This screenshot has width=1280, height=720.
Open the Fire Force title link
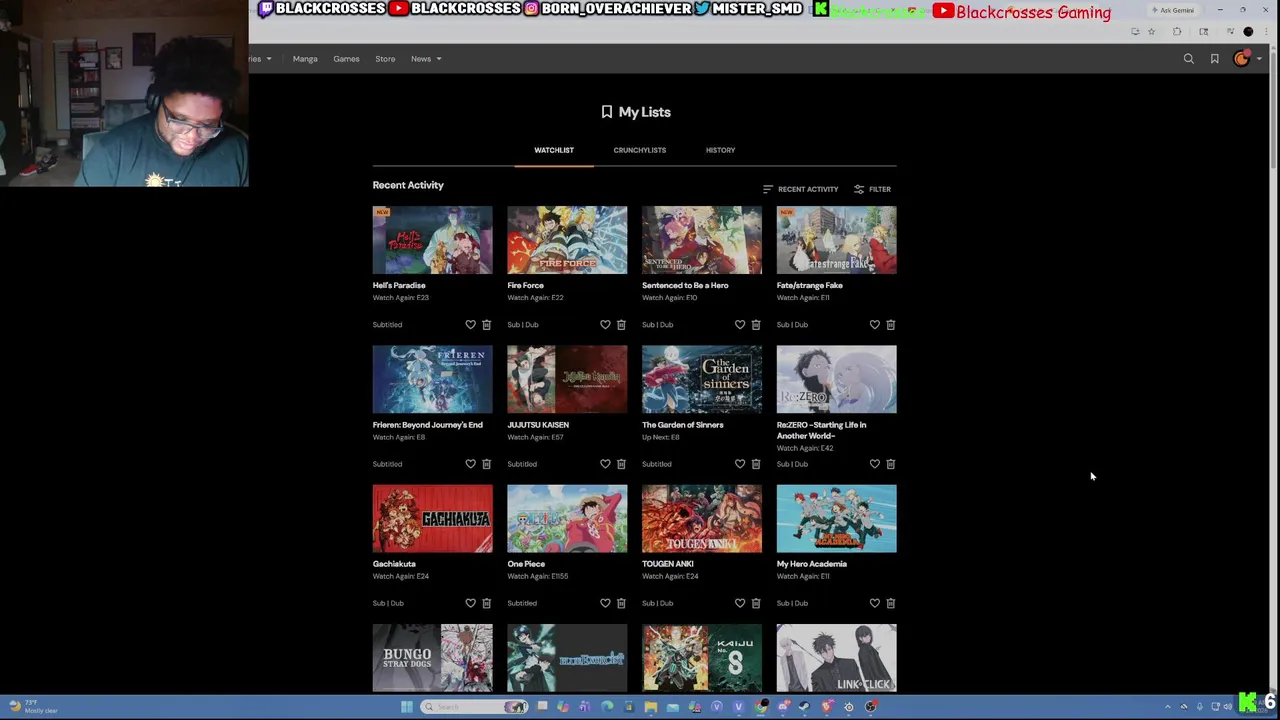click(x=526, y=286)
